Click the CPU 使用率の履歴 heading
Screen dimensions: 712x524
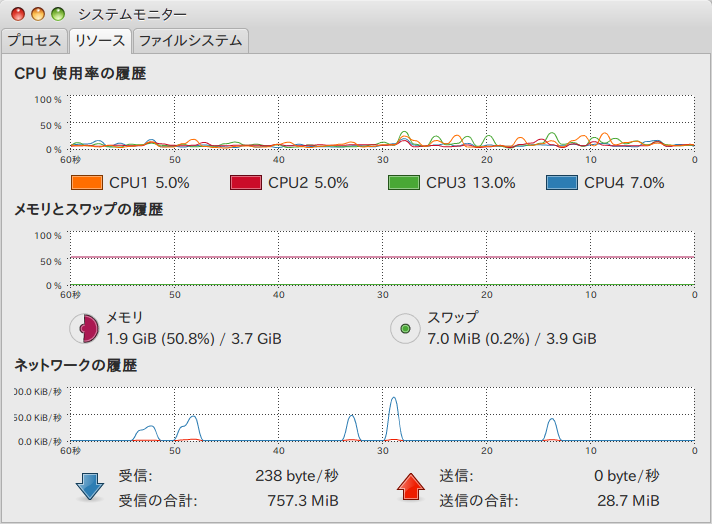(80, 74)
